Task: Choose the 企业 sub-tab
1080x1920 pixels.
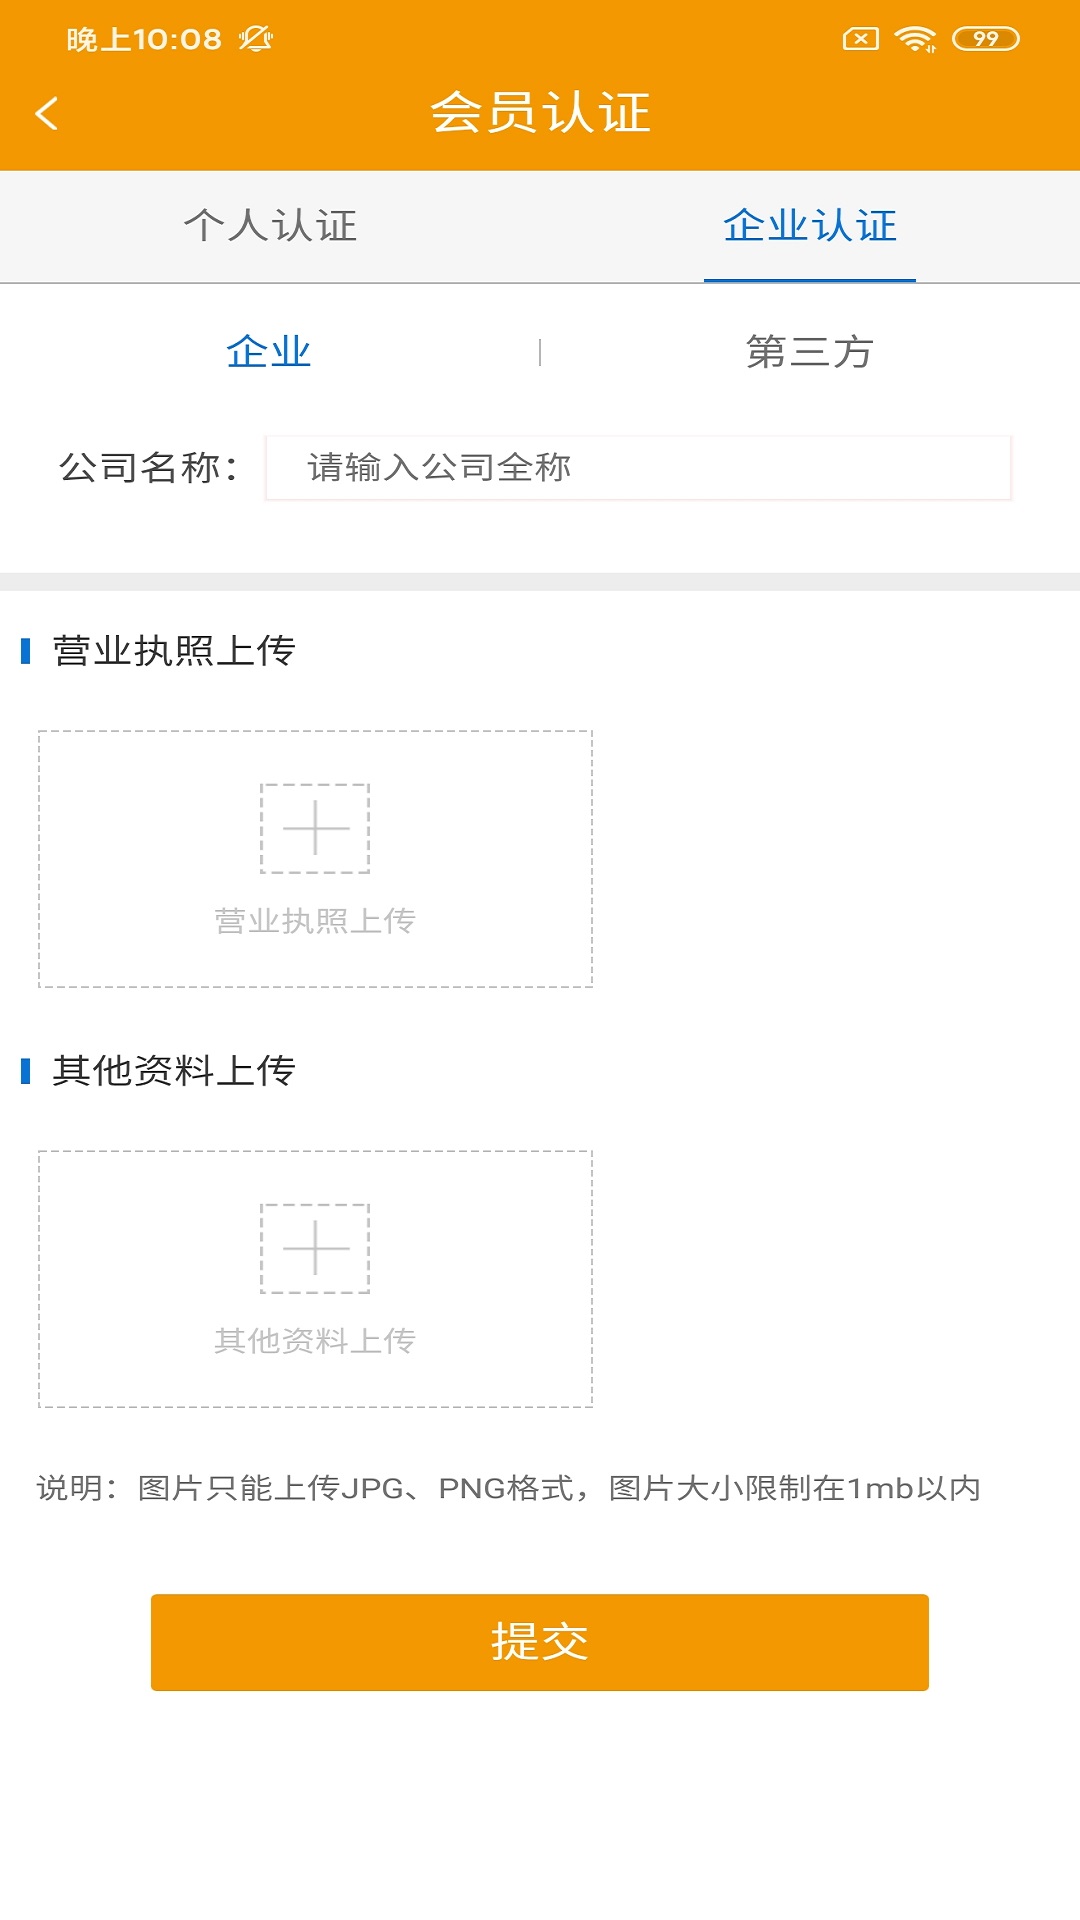Action: (x=269, y=352)
